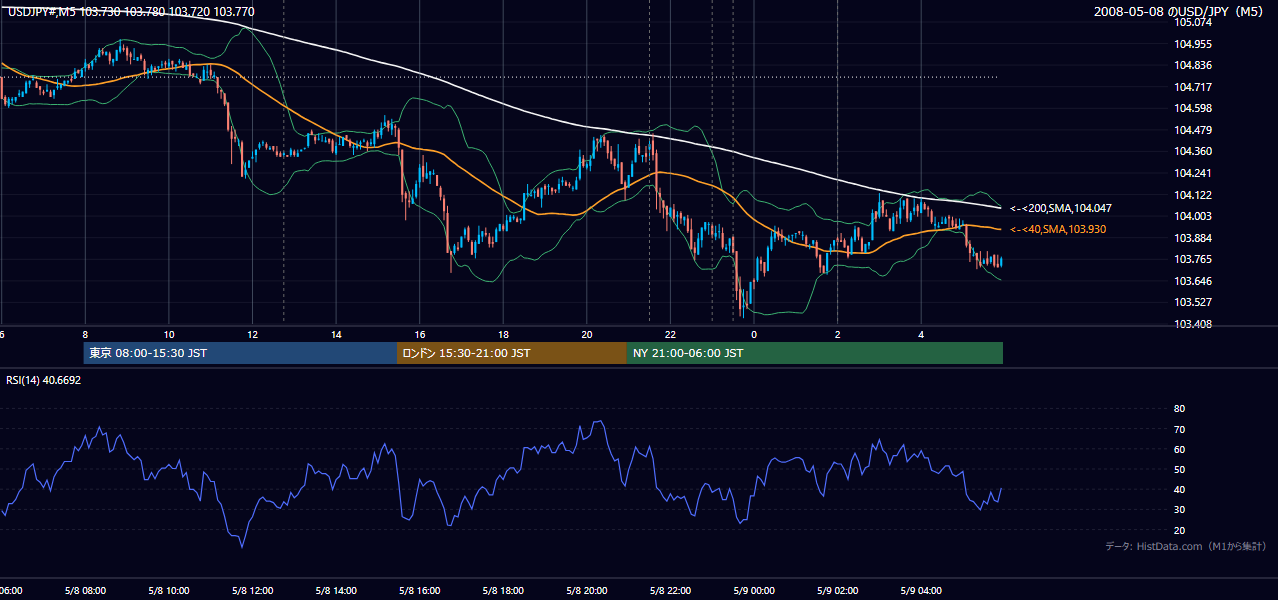Click price axis label 104.479

point(1192,130)
